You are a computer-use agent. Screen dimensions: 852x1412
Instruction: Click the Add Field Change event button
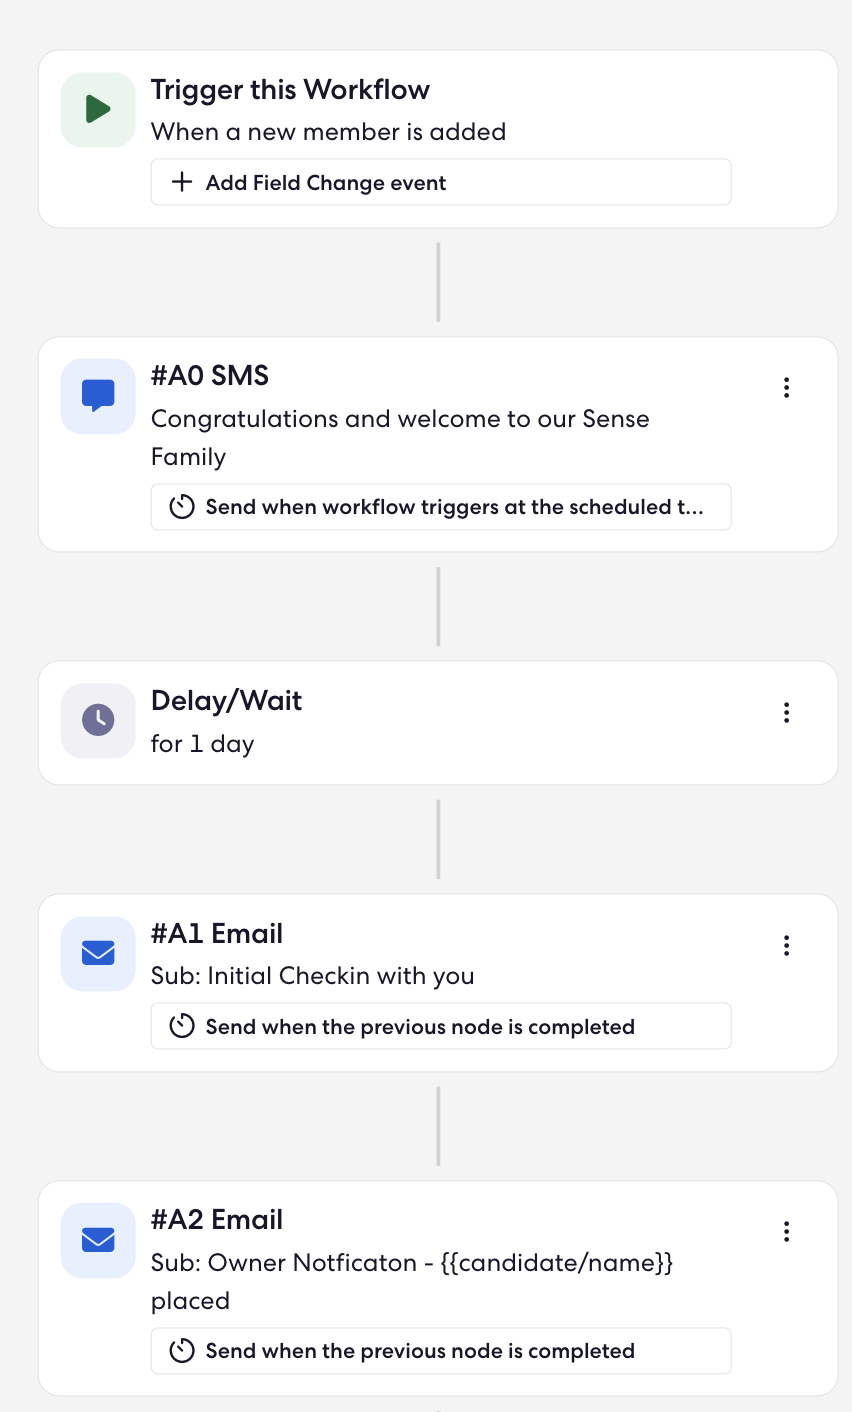(x=441, y=182)
